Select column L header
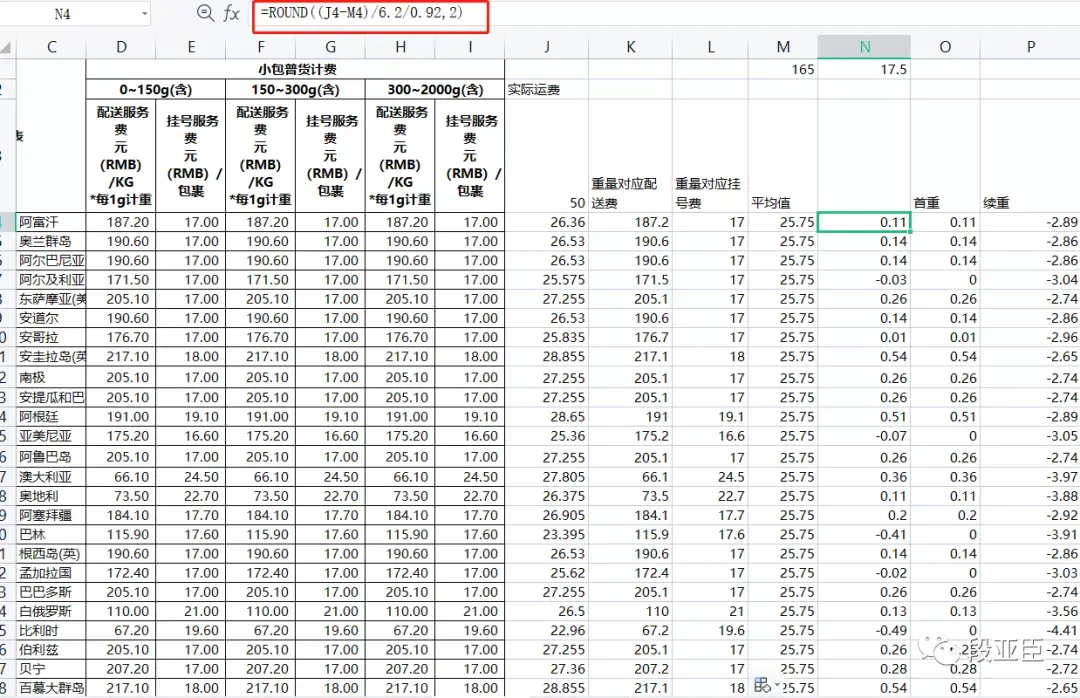 (710, 47)
